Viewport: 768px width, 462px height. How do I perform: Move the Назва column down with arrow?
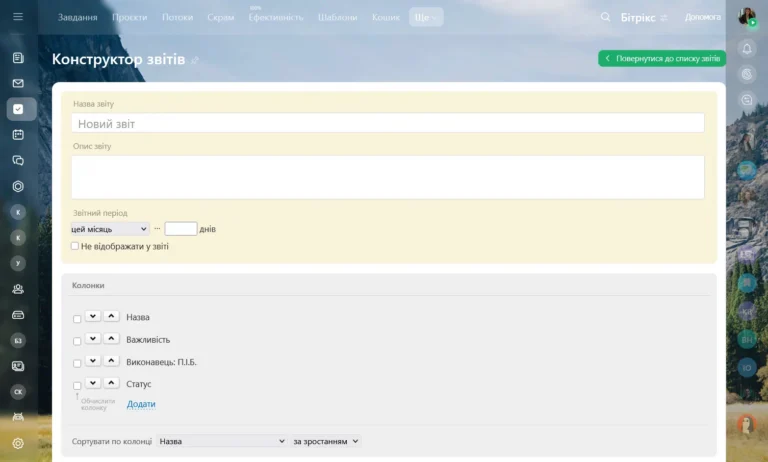pyautogui.click(x=93, y=317)
